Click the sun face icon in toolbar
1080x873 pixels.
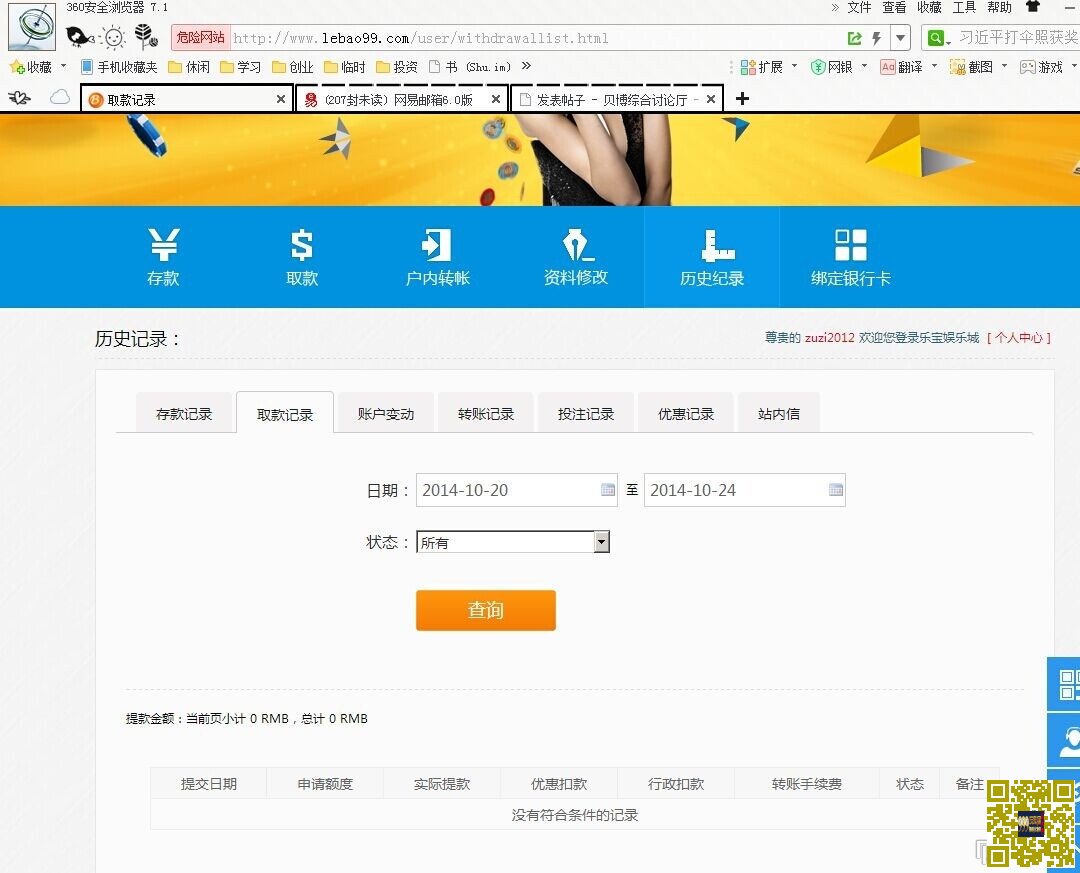click(x=114, y=37)
